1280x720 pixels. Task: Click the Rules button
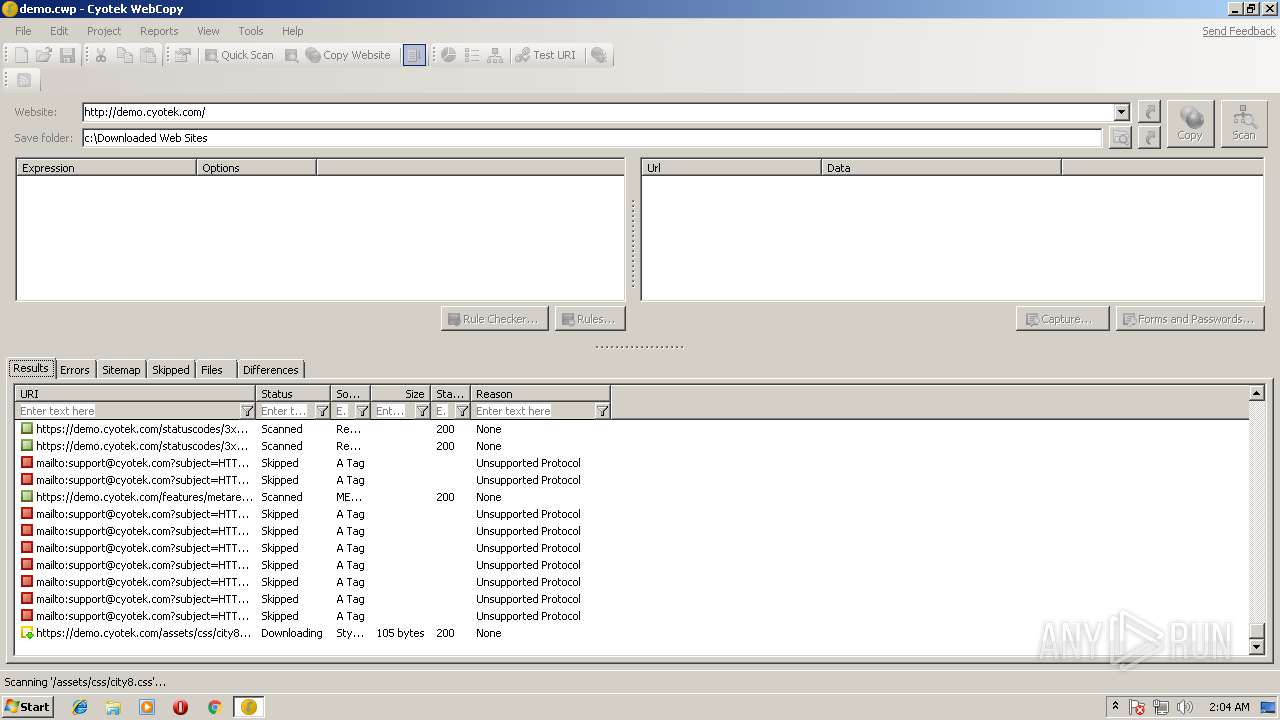590,319
